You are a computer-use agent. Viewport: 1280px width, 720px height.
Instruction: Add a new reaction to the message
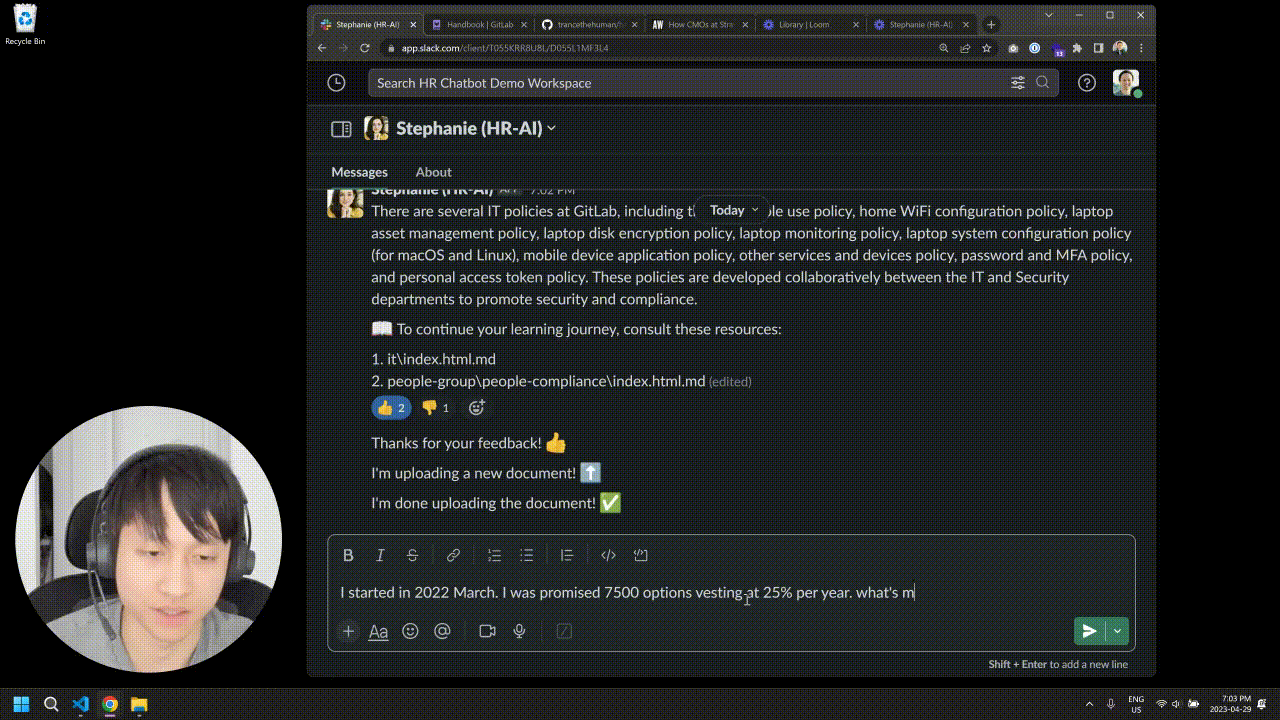[477, 407]
